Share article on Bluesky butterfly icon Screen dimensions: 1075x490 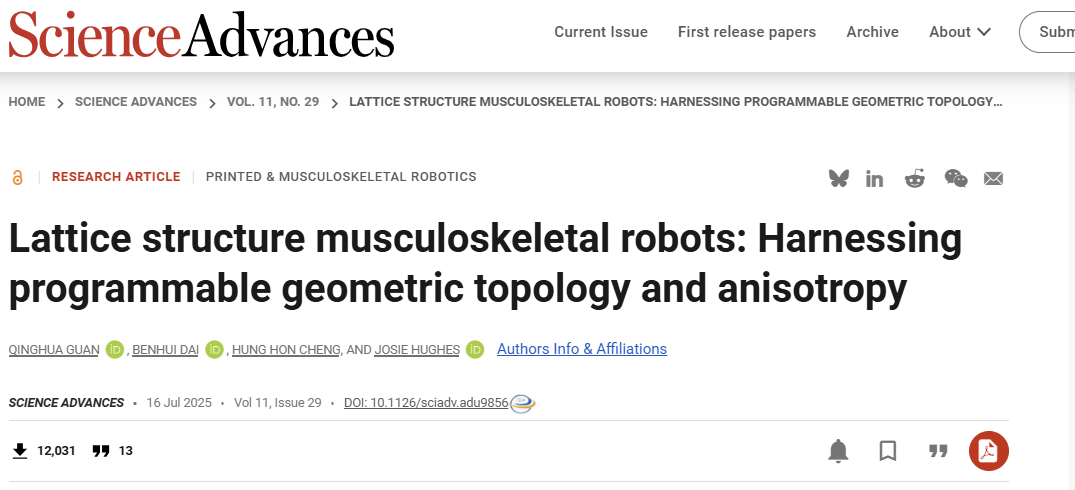839,178
